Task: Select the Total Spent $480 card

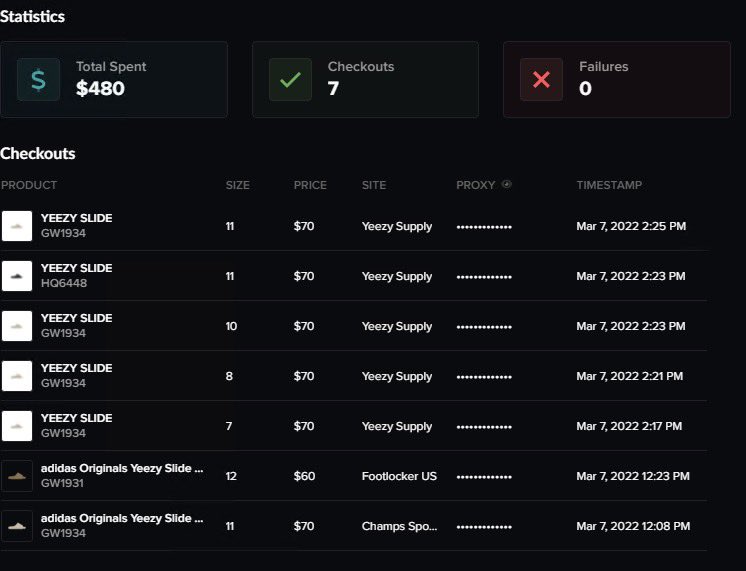Action: pyautogui.click(x=114, y=79)
